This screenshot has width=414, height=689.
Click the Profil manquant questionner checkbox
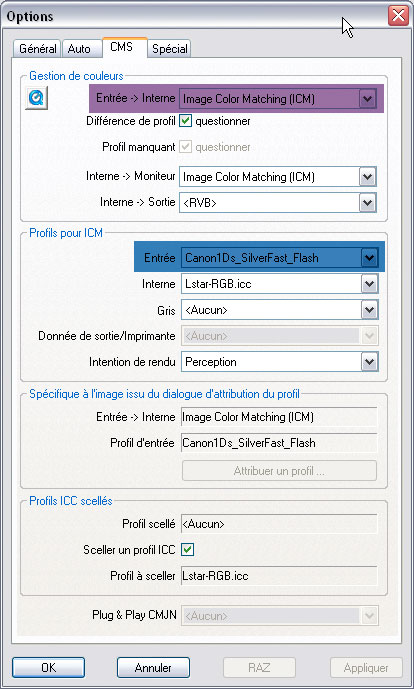(x=185, y=147)
